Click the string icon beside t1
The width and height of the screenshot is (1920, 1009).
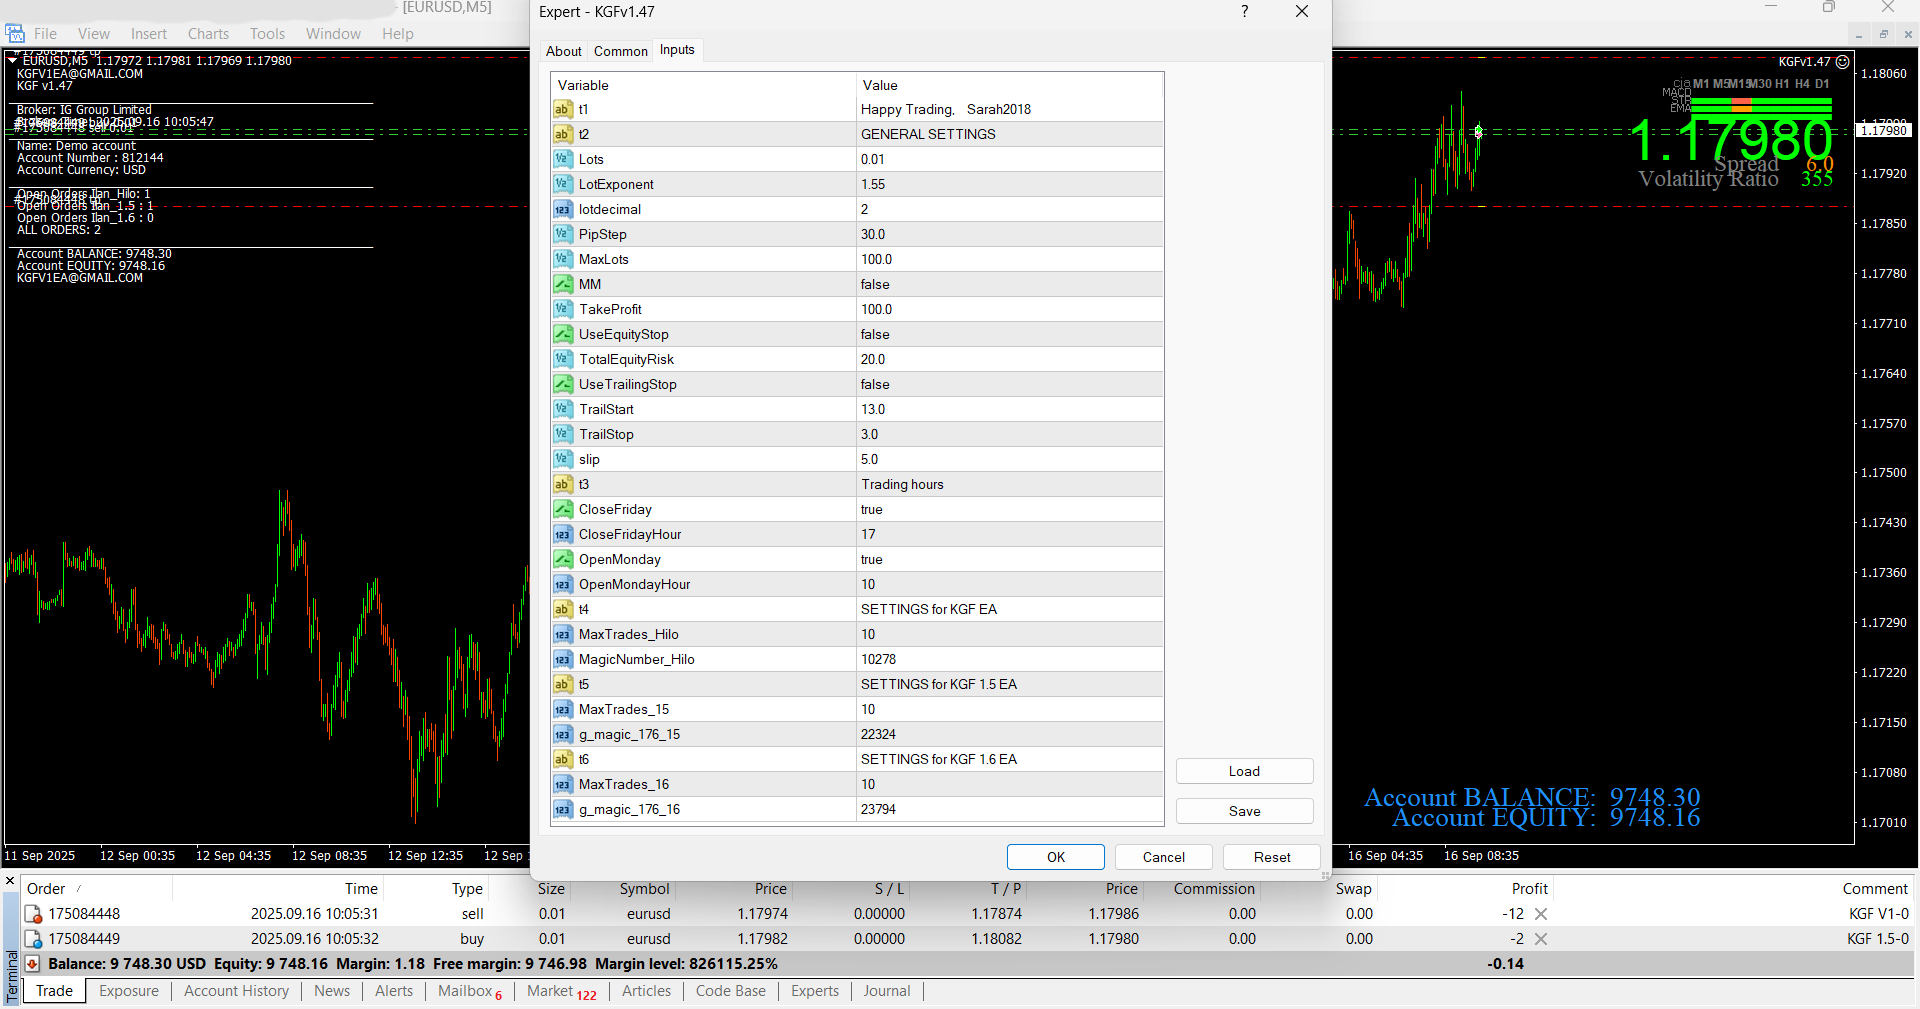(563, 109)
